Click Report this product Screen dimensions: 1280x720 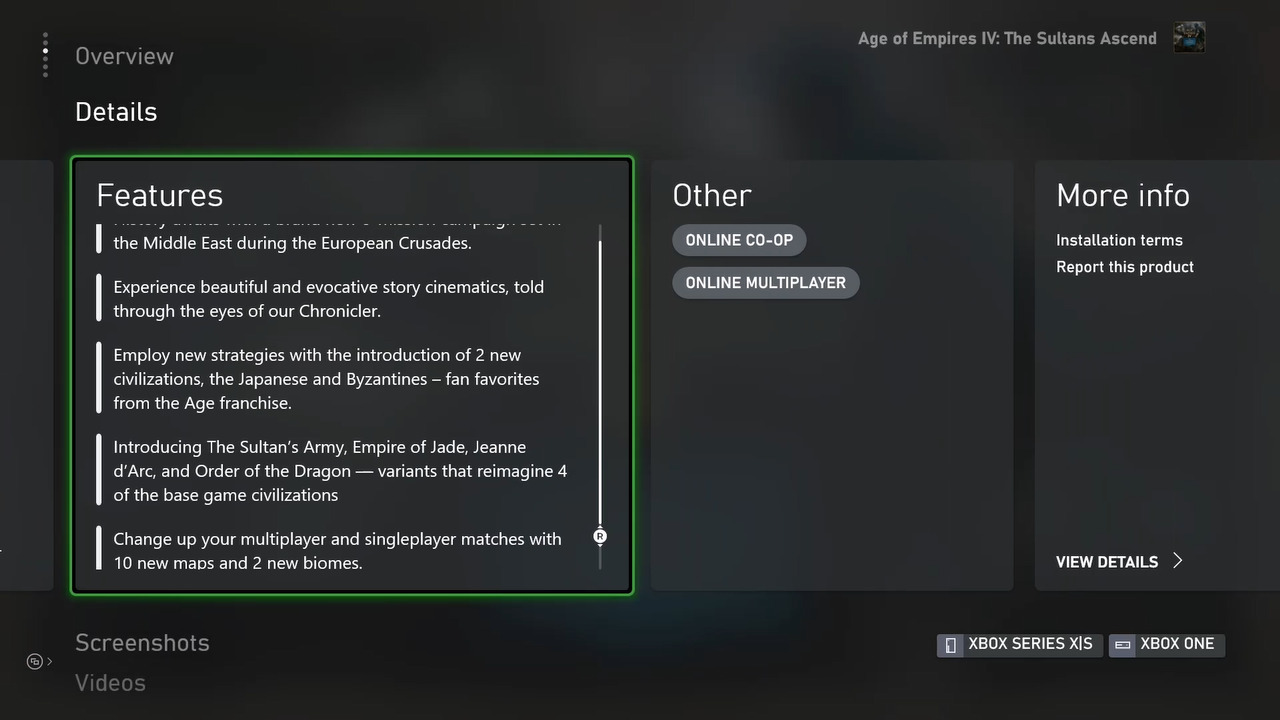(x=1125, y=267)
